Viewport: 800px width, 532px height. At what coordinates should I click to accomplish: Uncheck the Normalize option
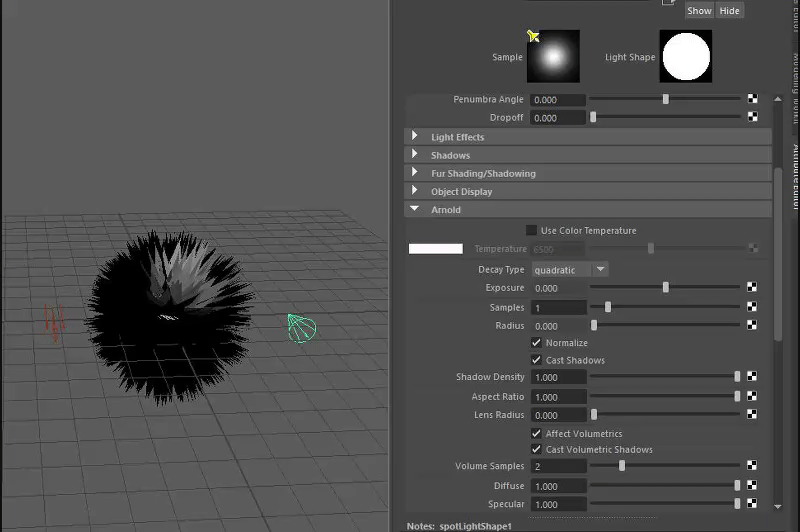[536, 343]
